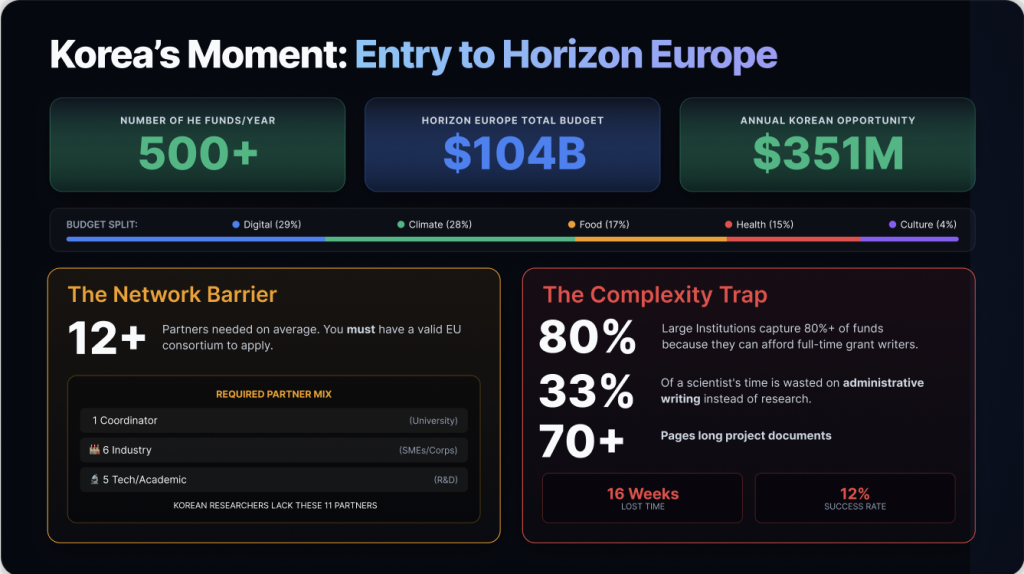The height and width of the screenshot is (574, 1024).
Task: Click the Number of HE Funds/Year card
Action: 198,145
